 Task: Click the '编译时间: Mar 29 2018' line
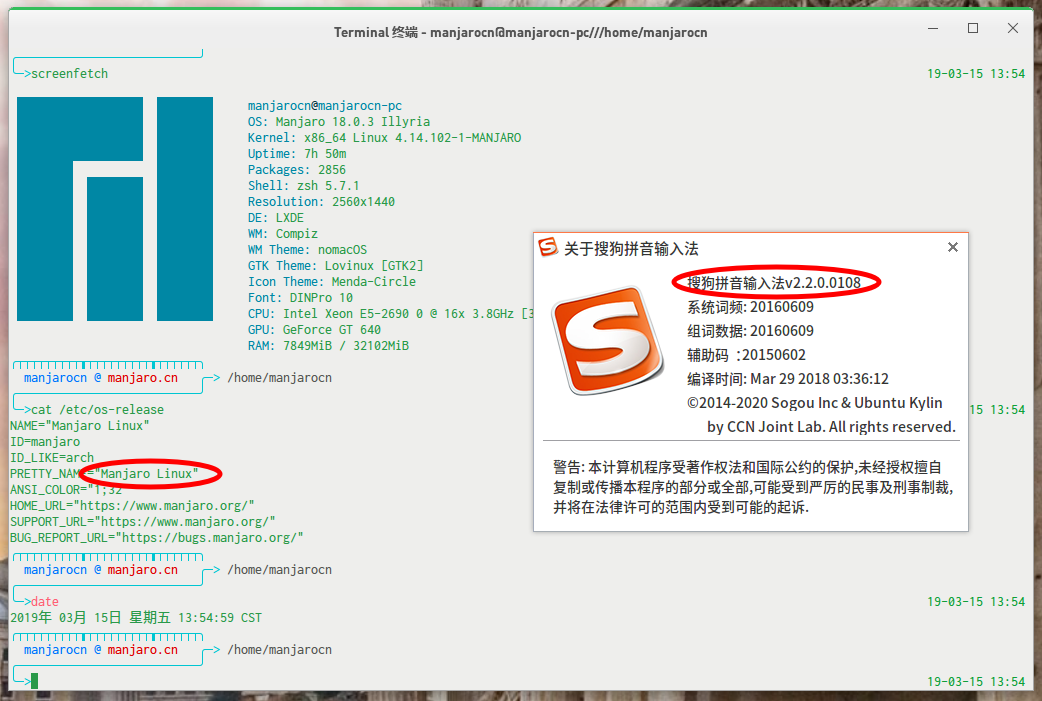tap(787, 378)
